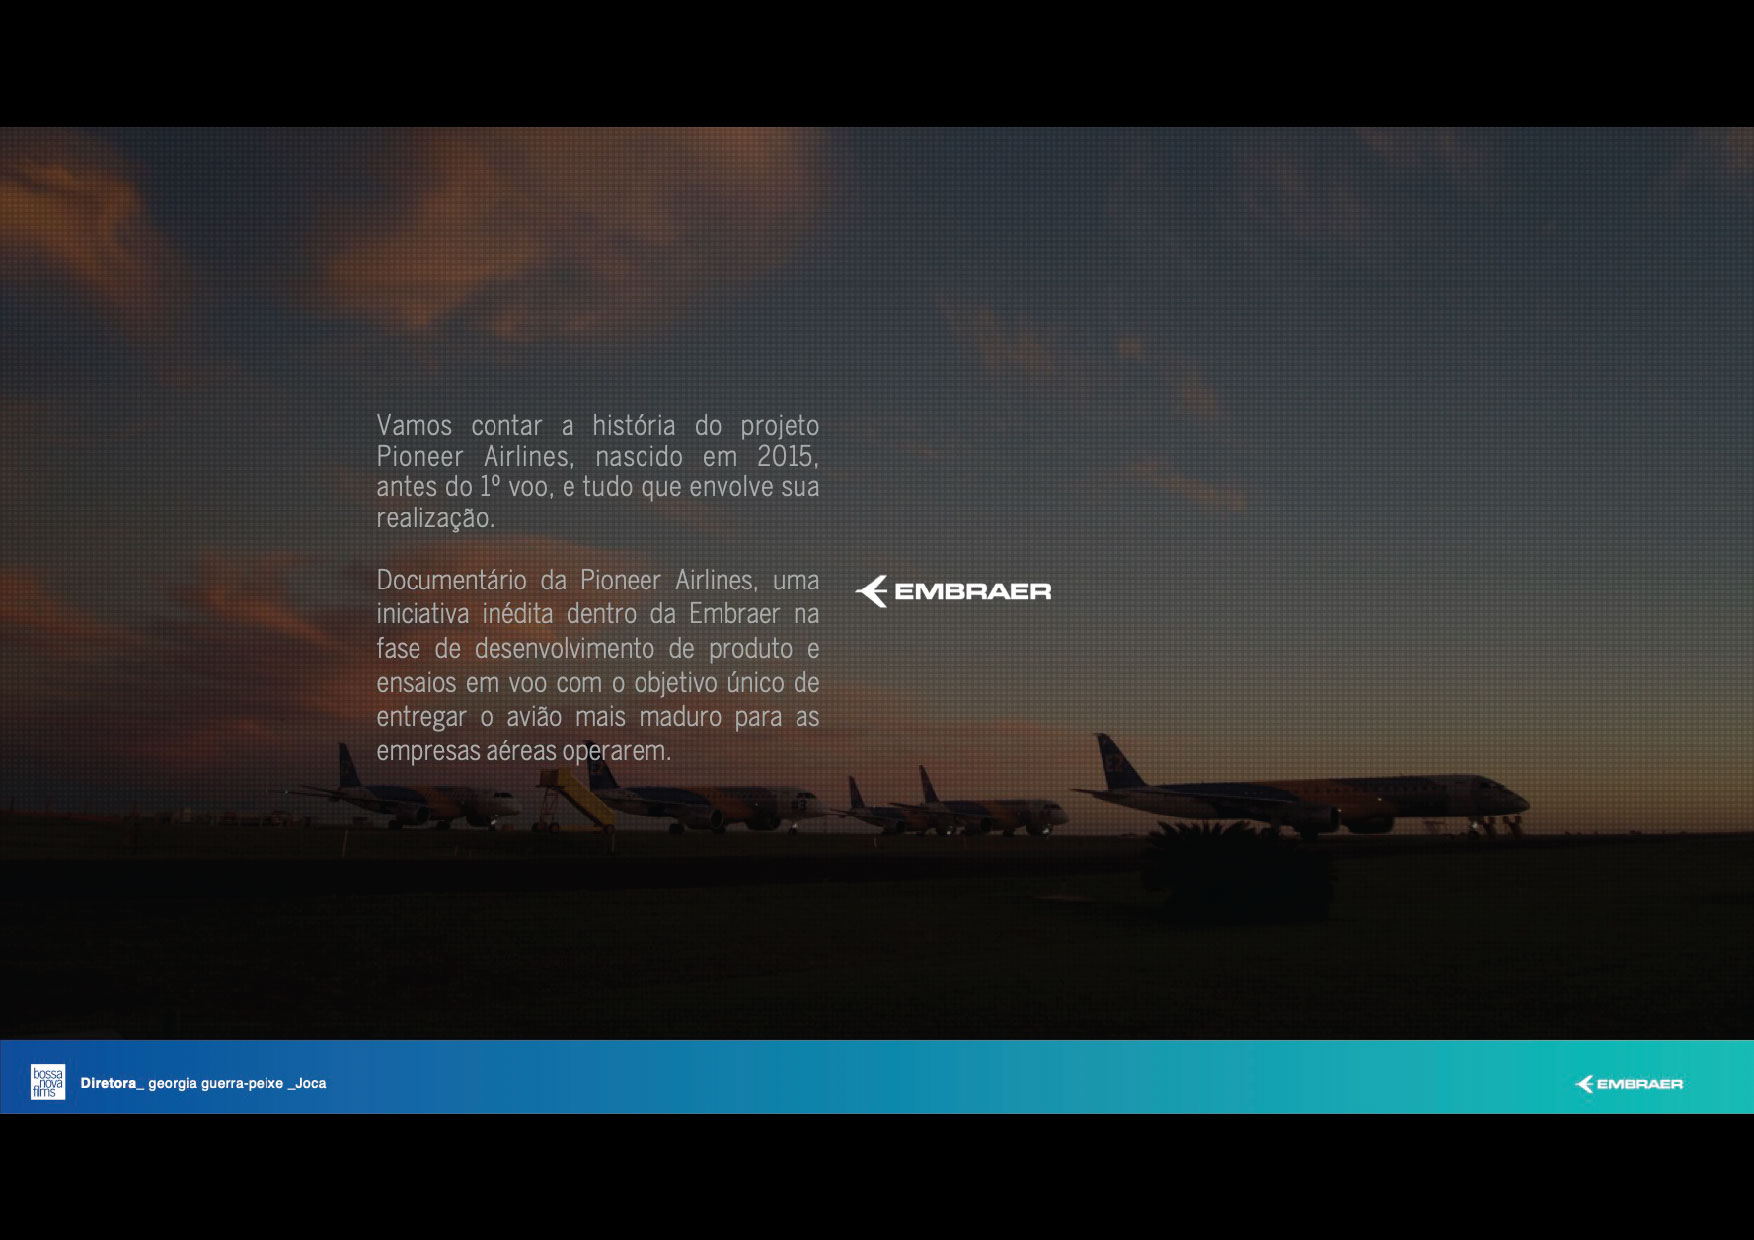Click the Embraer logo in footer bar
The height and width of the screenshot is (1240, 1754).
[1629, 1084]
